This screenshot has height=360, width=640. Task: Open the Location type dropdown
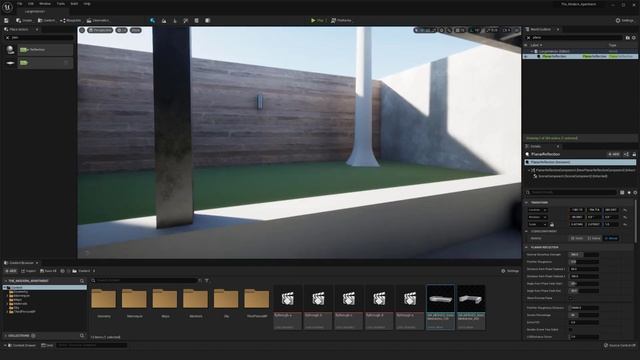[538, 210]
